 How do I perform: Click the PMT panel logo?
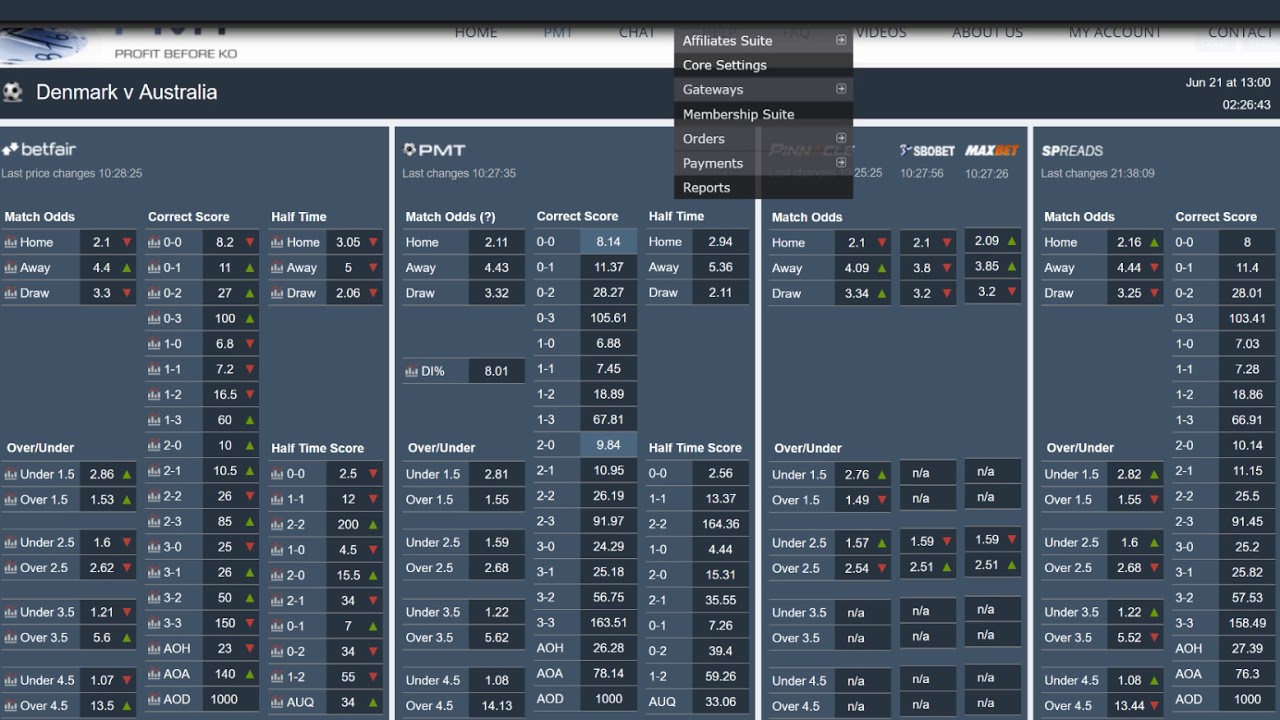(434, 150)
